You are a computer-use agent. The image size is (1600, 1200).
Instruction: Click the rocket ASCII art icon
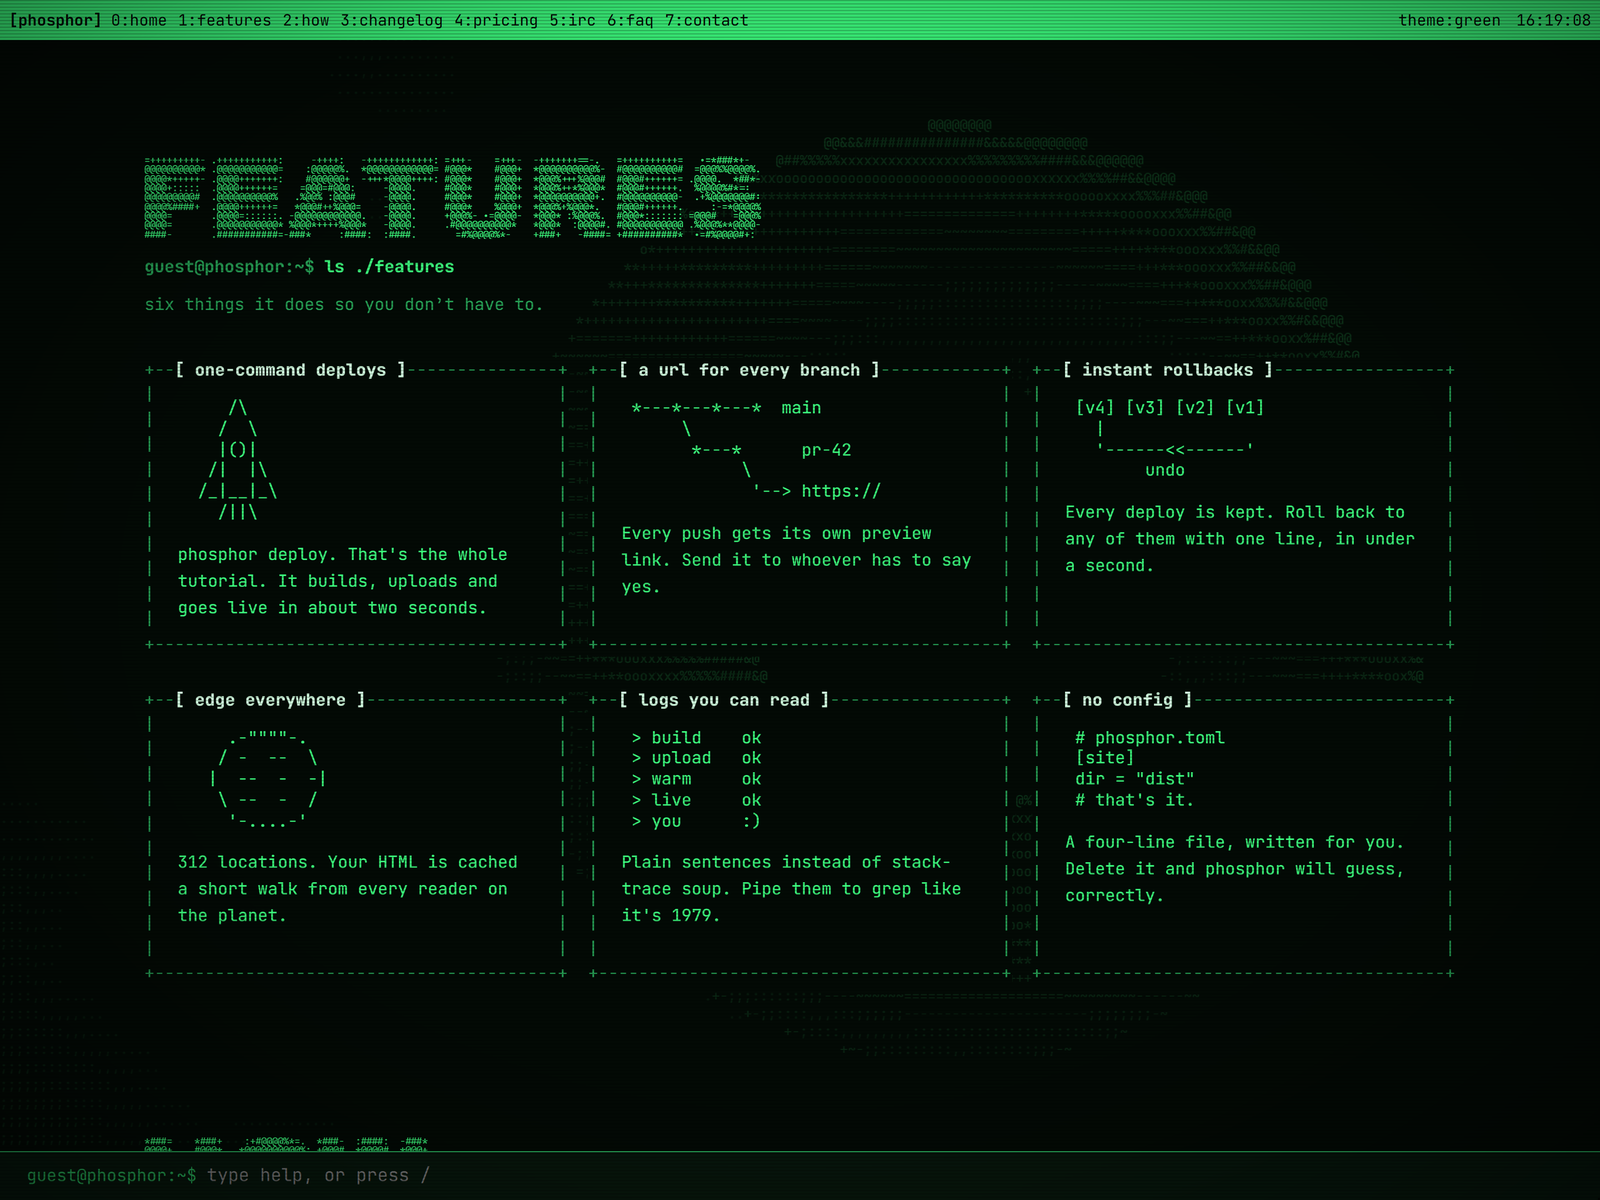[238, 460]
